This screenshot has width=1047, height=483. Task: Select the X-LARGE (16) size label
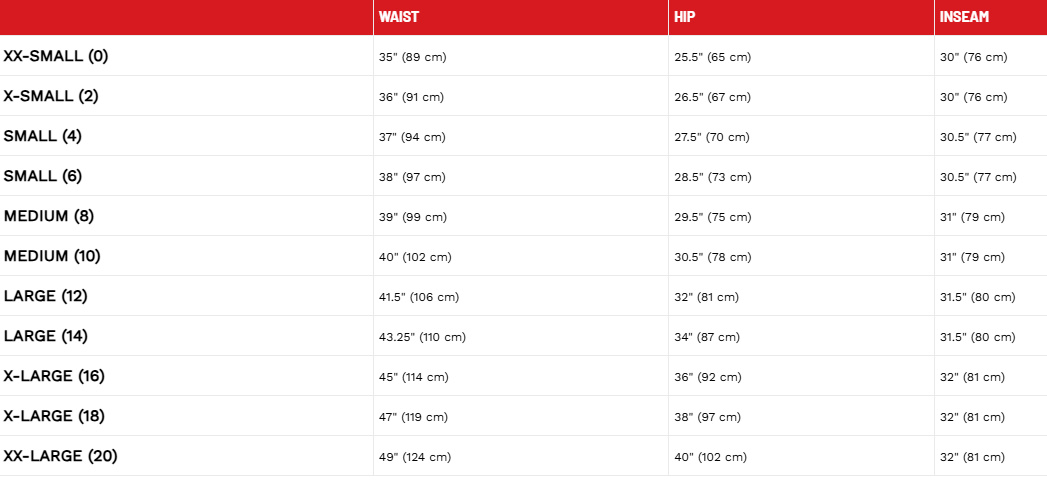pyautogui.click(x=54, y=376)
